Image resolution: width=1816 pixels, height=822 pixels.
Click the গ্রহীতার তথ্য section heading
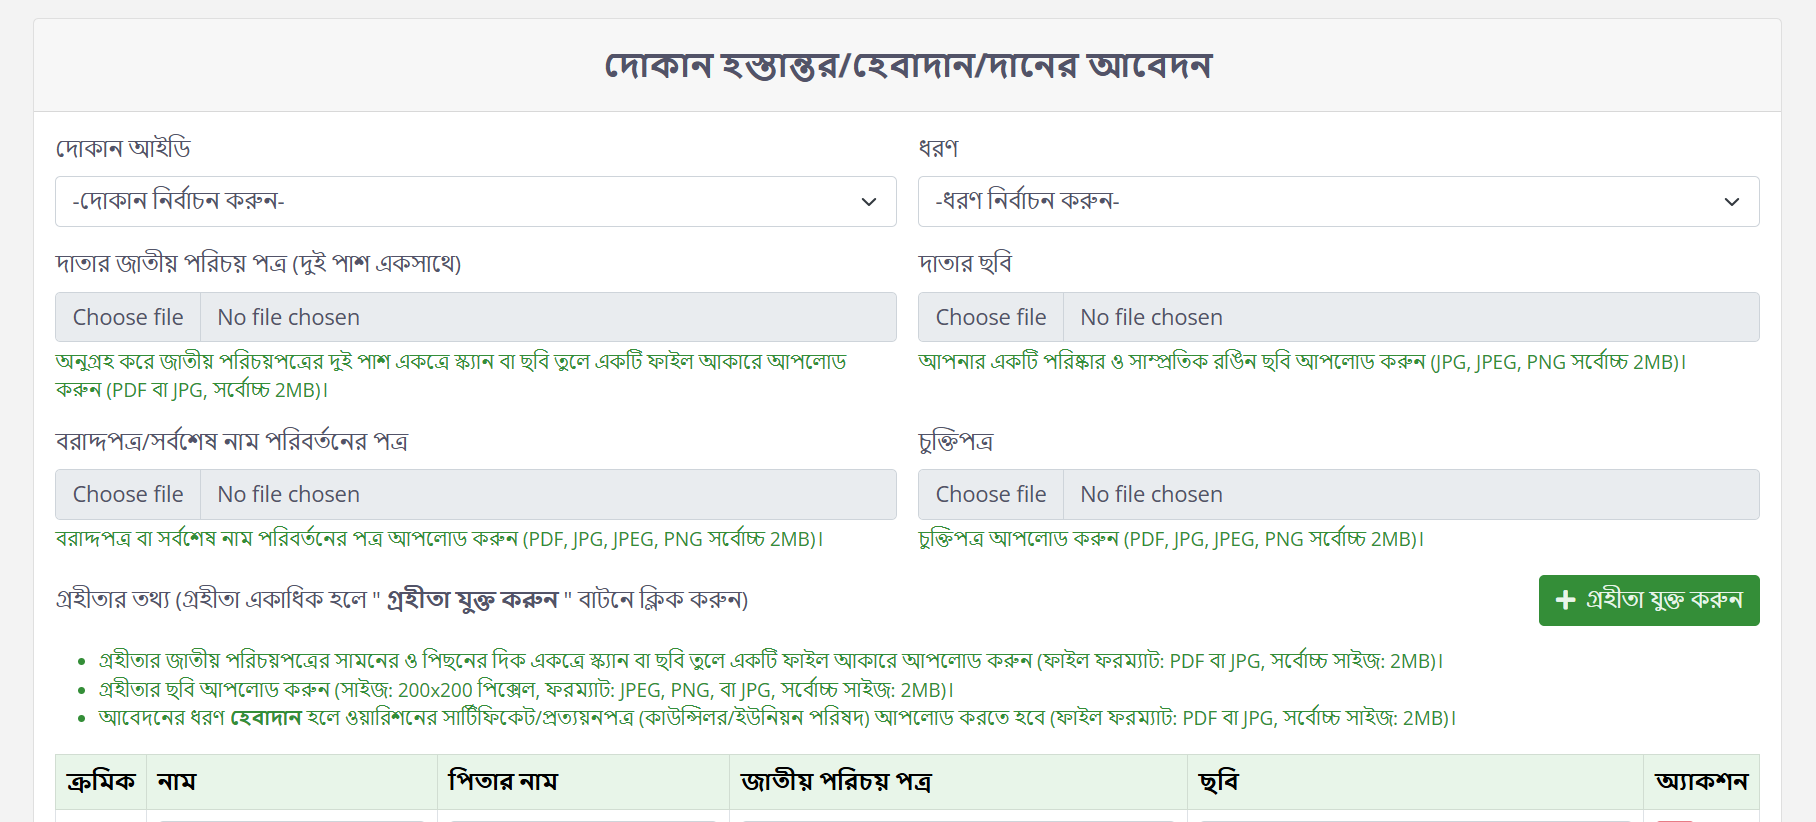coord(402,600)
